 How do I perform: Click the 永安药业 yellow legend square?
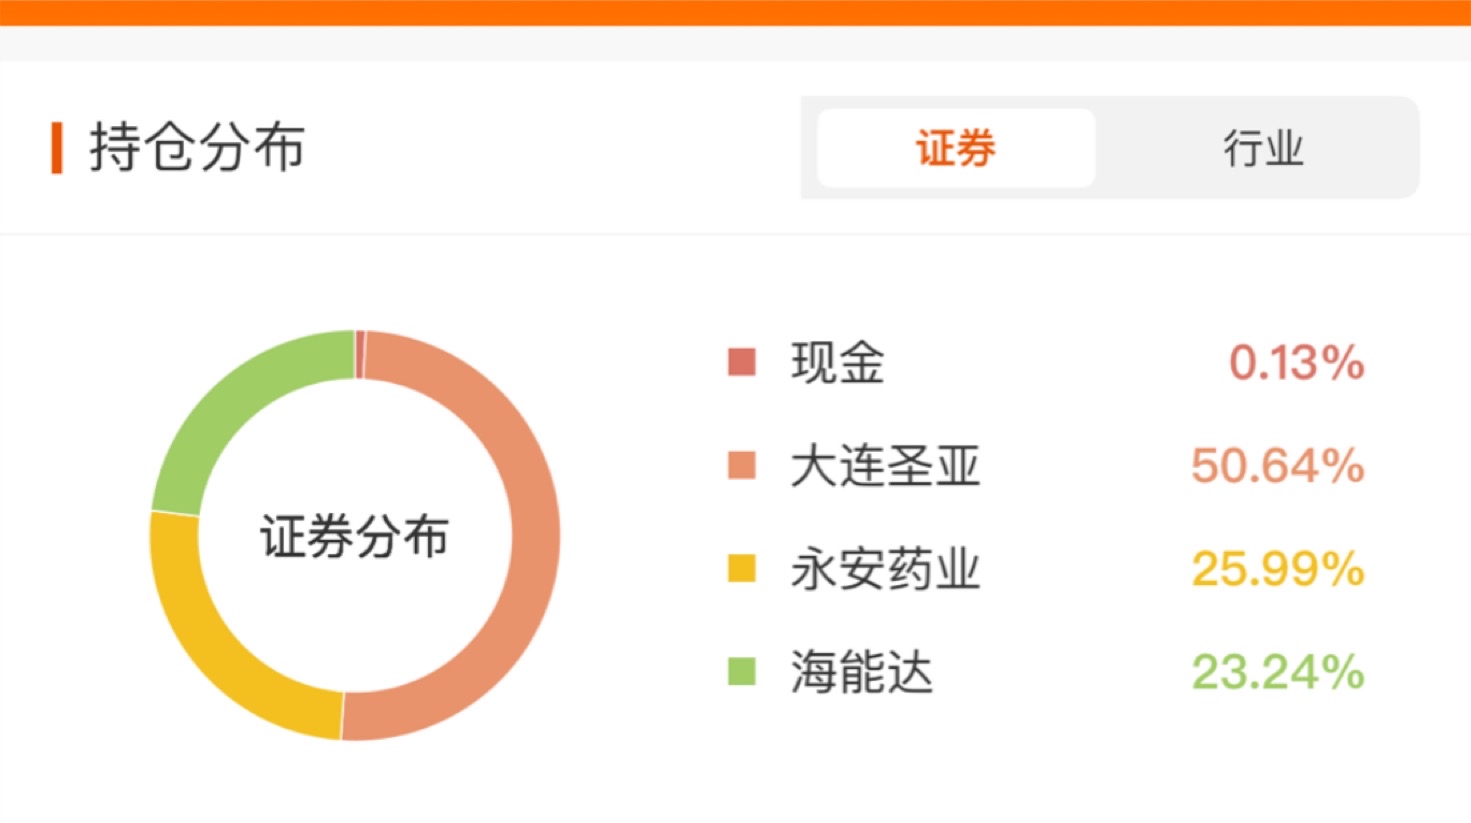[x=741, y=568]
